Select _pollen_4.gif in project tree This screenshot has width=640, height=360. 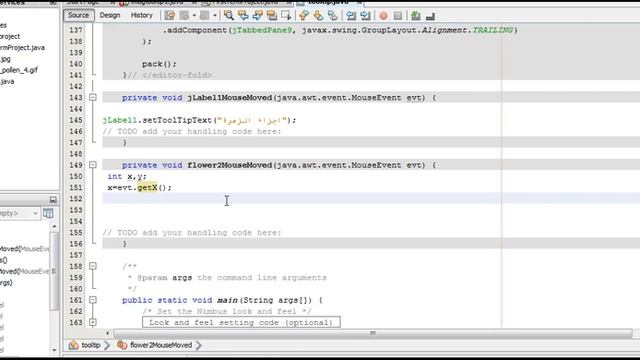click(x=19, y=70)
